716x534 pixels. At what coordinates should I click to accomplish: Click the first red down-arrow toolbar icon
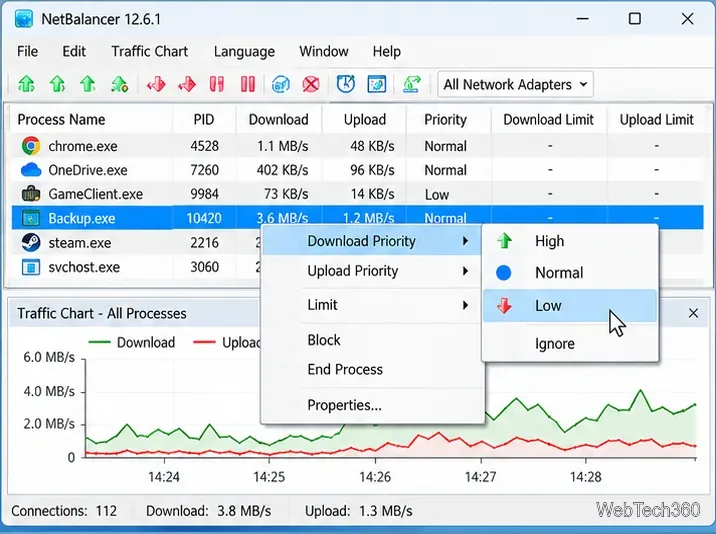pyautogui.click(x=156, y=85)
